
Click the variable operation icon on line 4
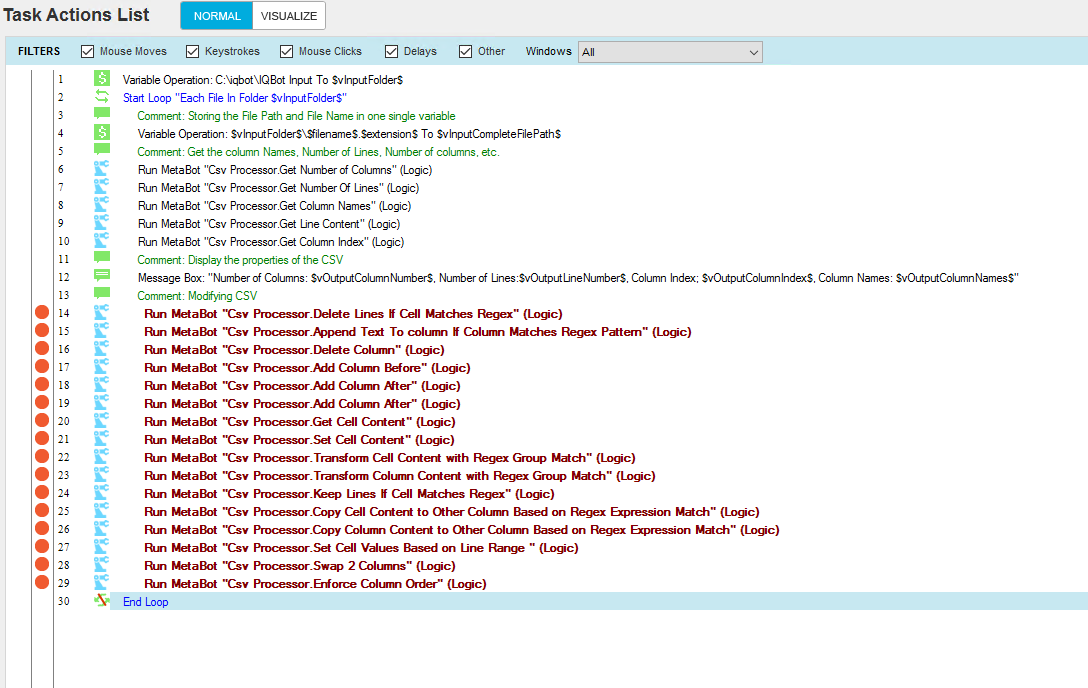point(102,132)
